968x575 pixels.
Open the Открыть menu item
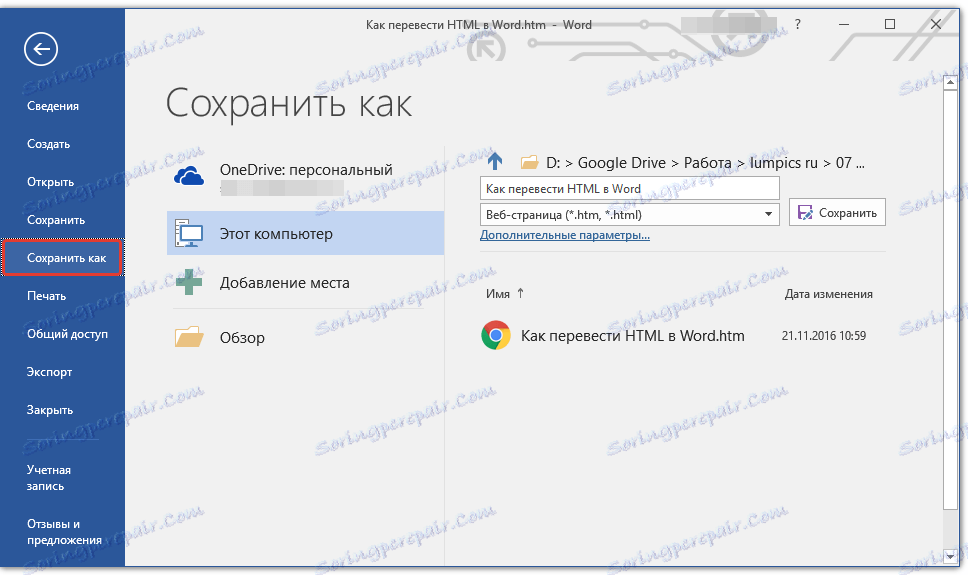click(x=51, y=182)
